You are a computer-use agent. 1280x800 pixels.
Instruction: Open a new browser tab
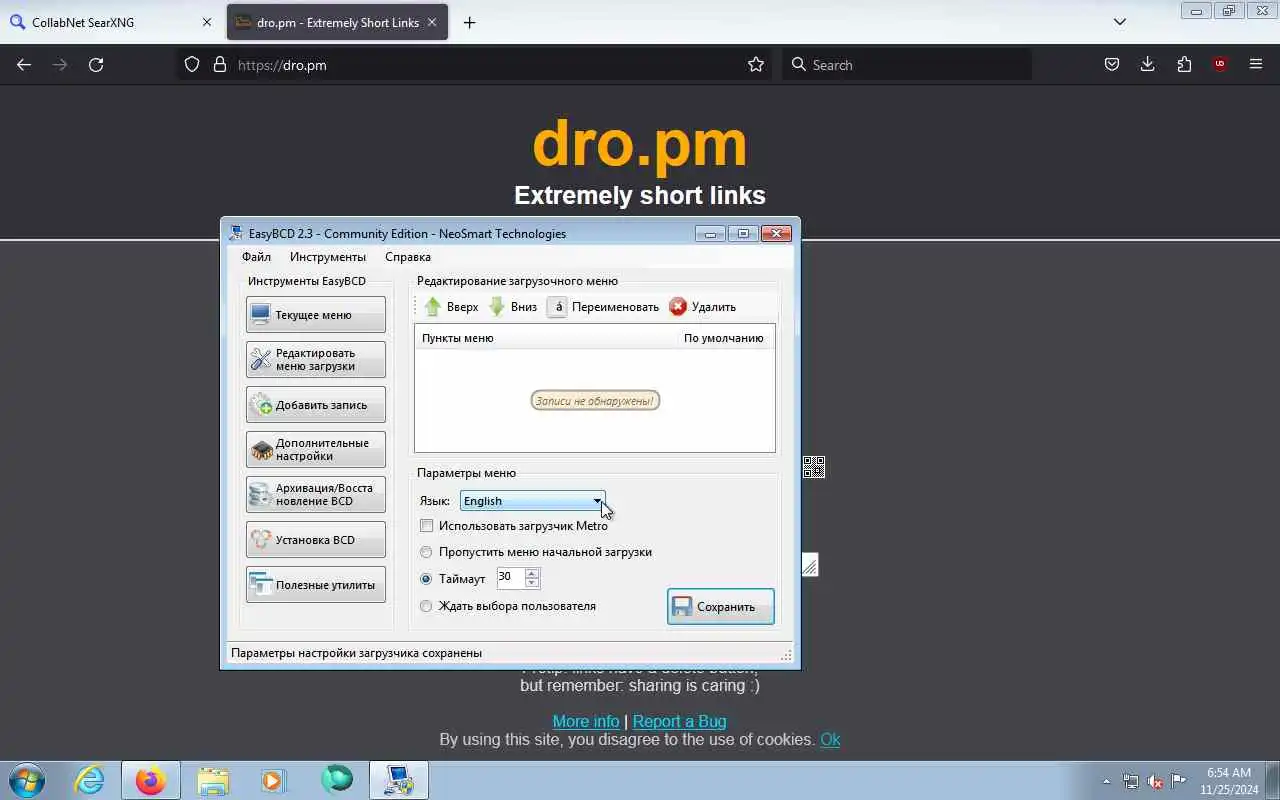(469, 22)
